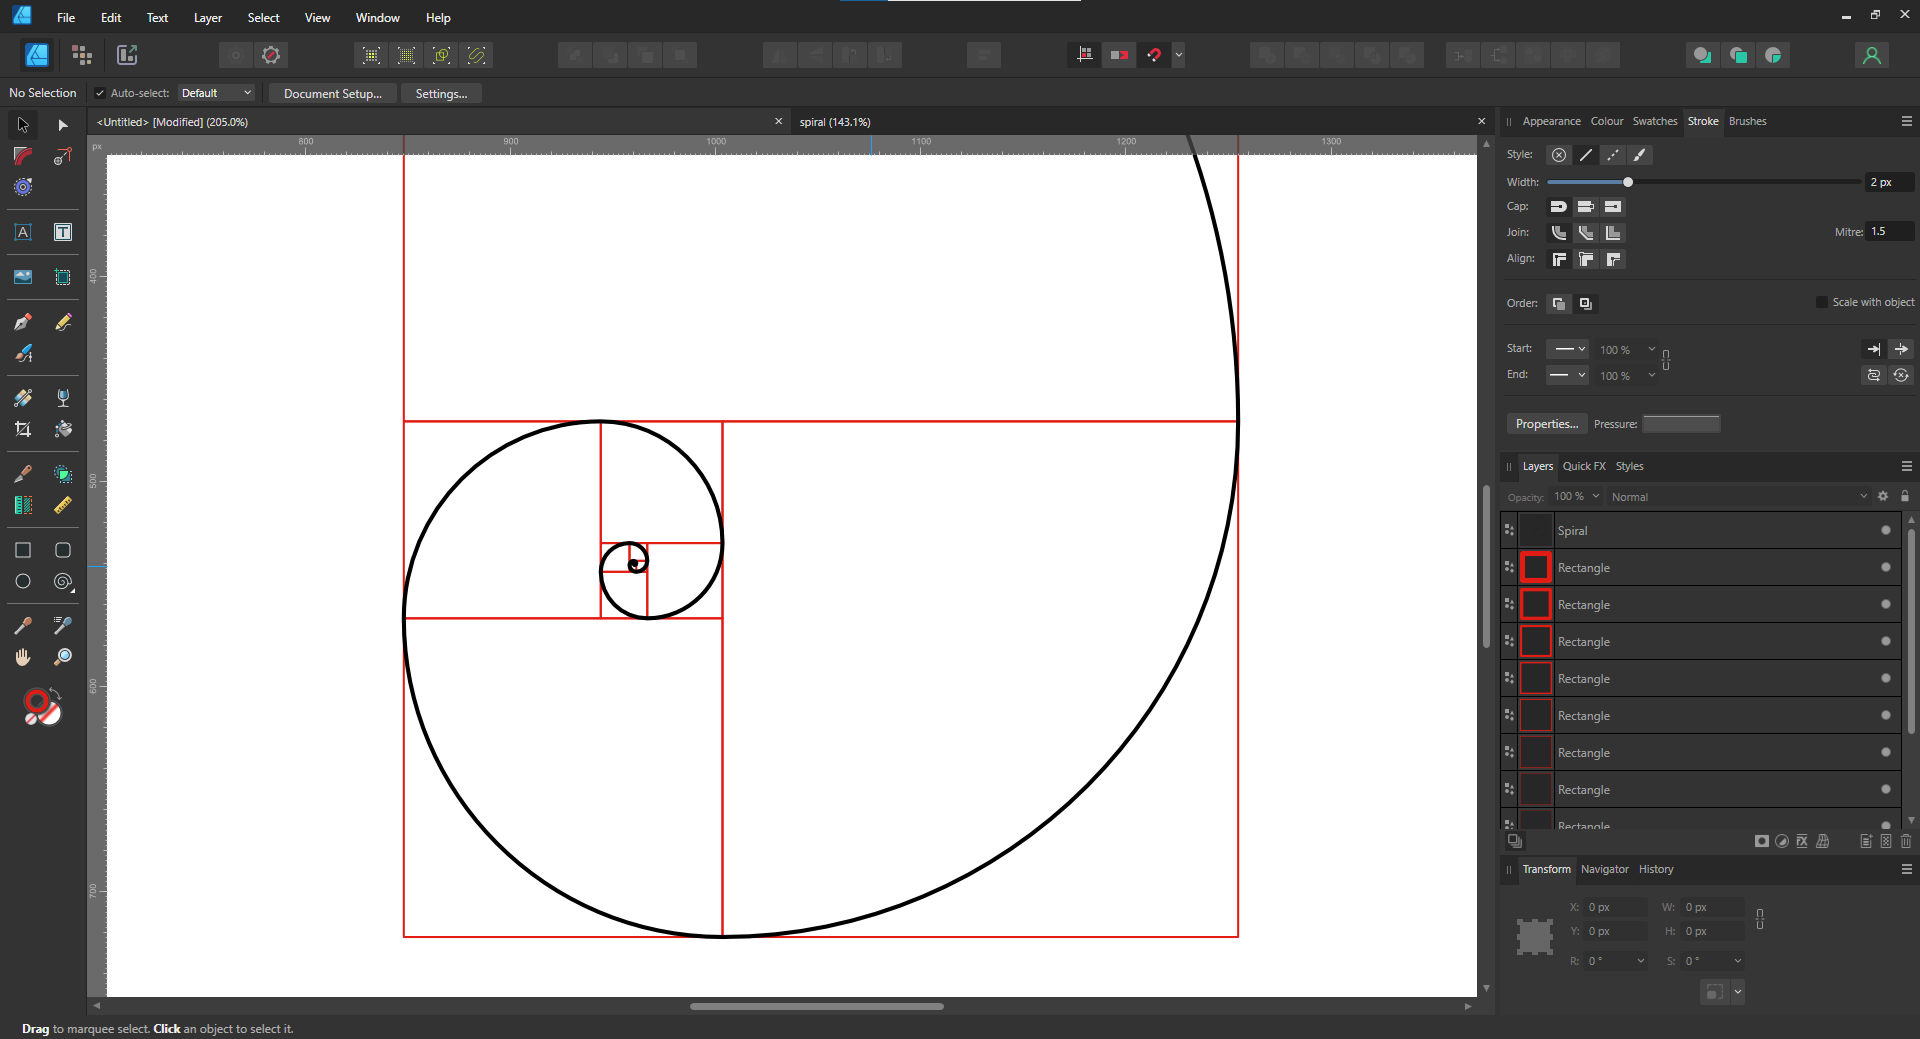Viewport: 1920px width, 1039px height.
Task: Select the Measure ruler tool
Action: click(x=63, y=505)
